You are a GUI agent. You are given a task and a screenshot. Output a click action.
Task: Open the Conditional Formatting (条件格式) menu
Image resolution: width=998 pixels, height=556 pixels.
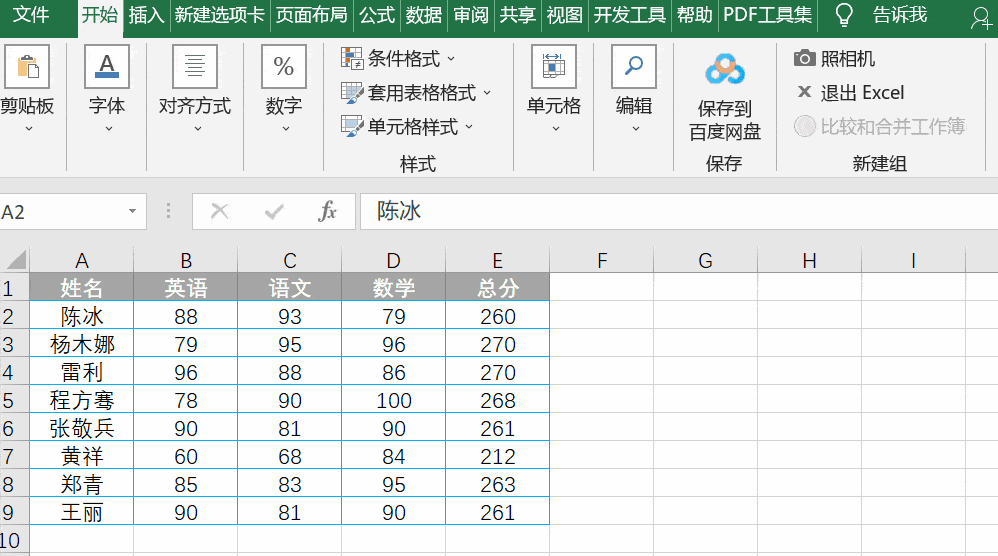click(x=398, y=59)
